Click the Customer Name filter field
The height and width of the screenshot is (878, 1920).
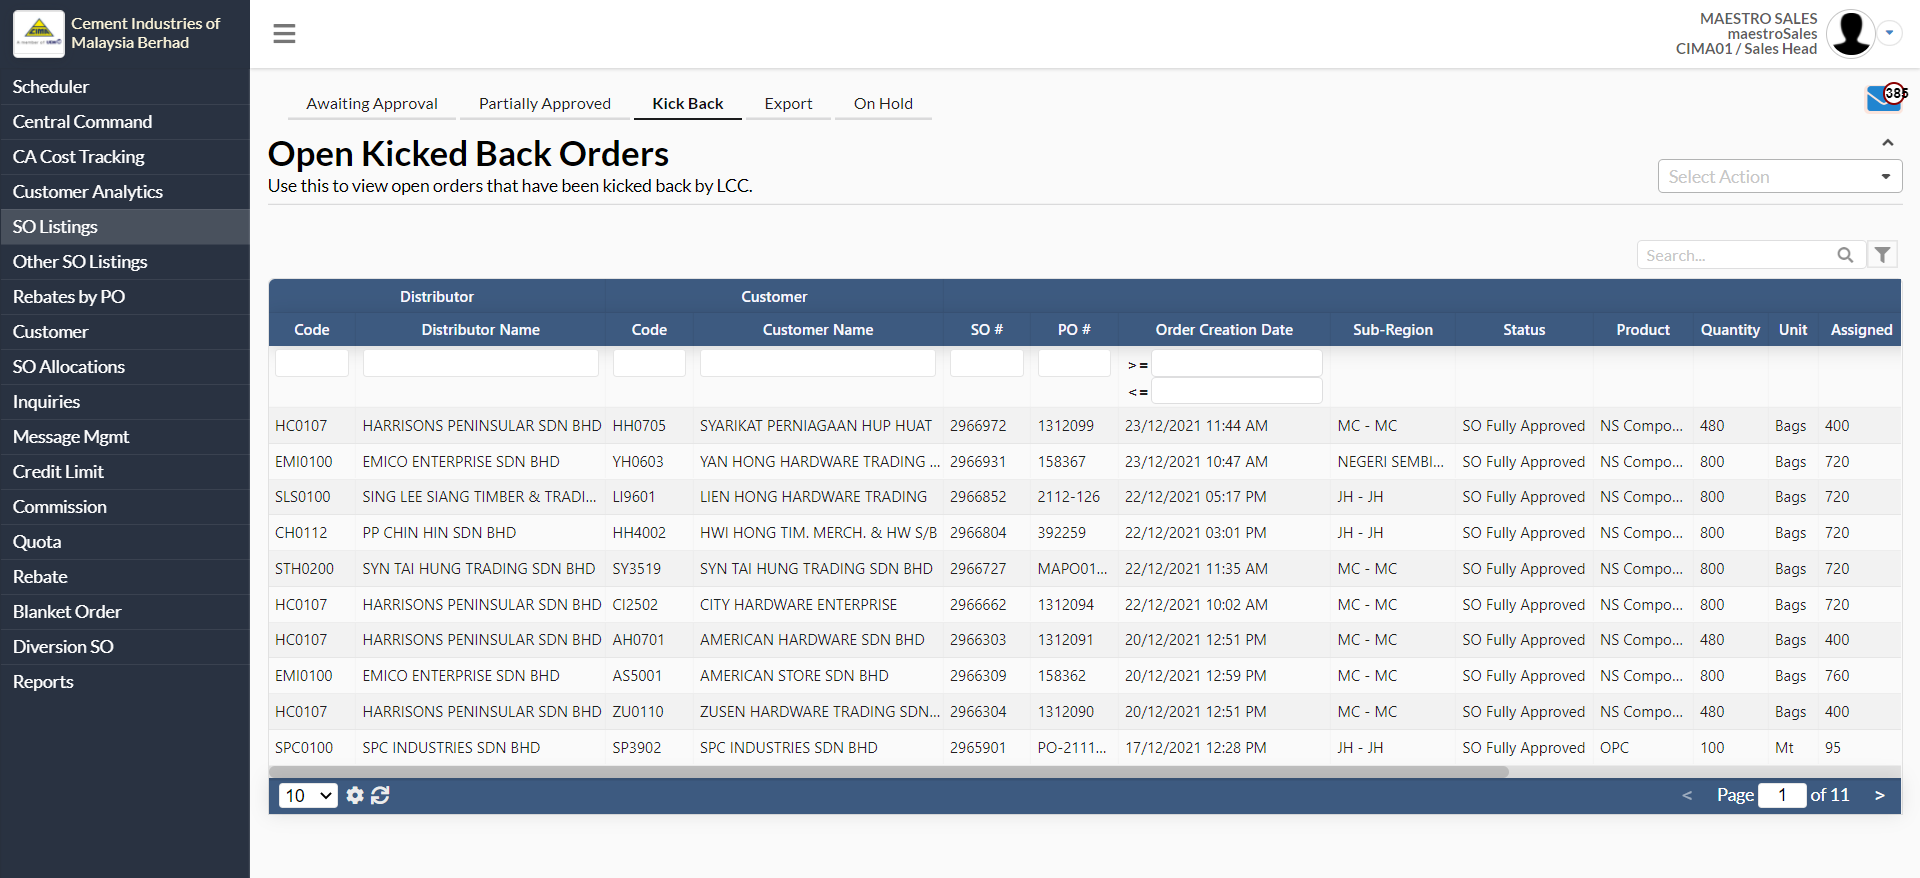(818, 363)
